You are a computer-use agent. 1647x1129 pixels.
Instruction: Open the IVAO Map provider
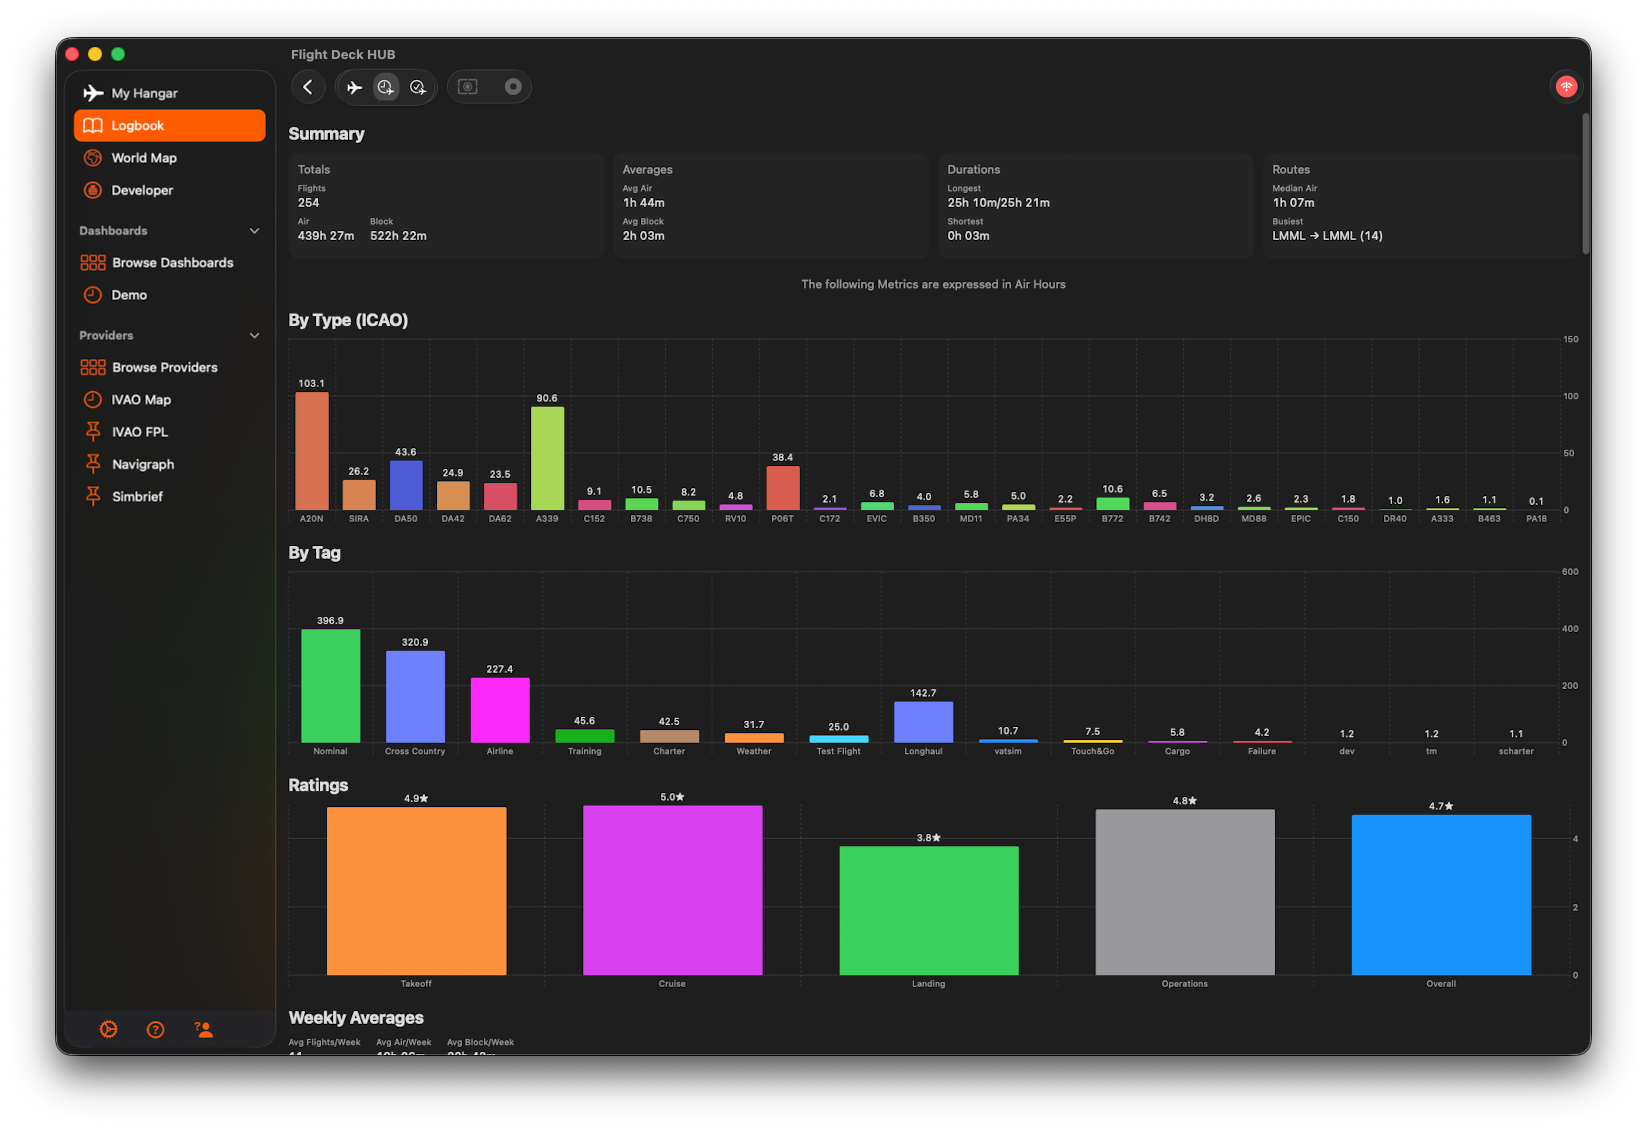tap(141, 400)
